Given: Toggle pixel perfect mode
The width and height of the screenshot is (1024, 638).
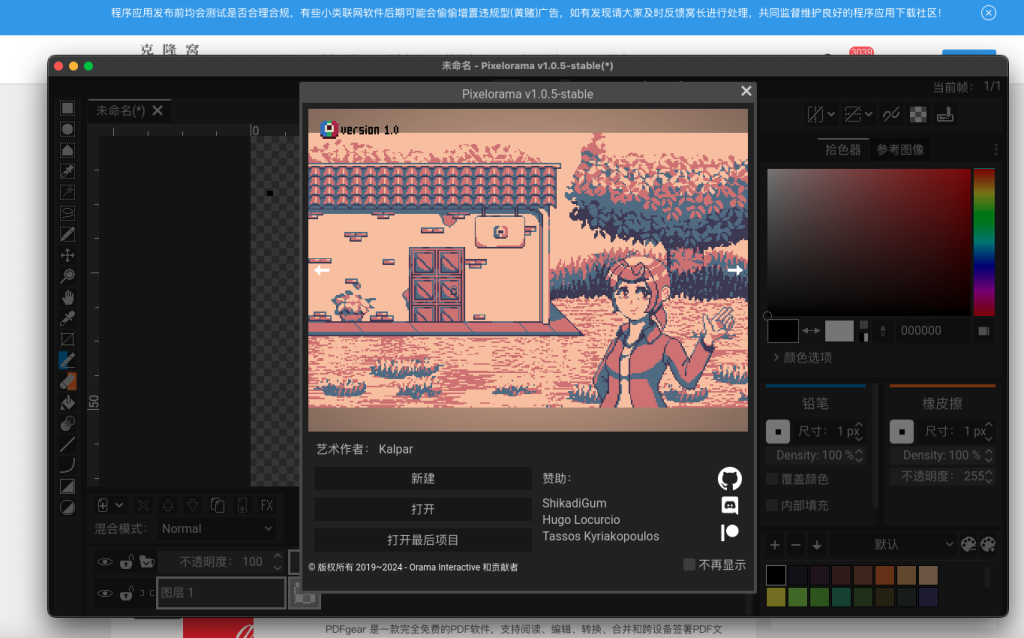Looking at the screenshot, I should pyautogui.click(x=891, y=115).
